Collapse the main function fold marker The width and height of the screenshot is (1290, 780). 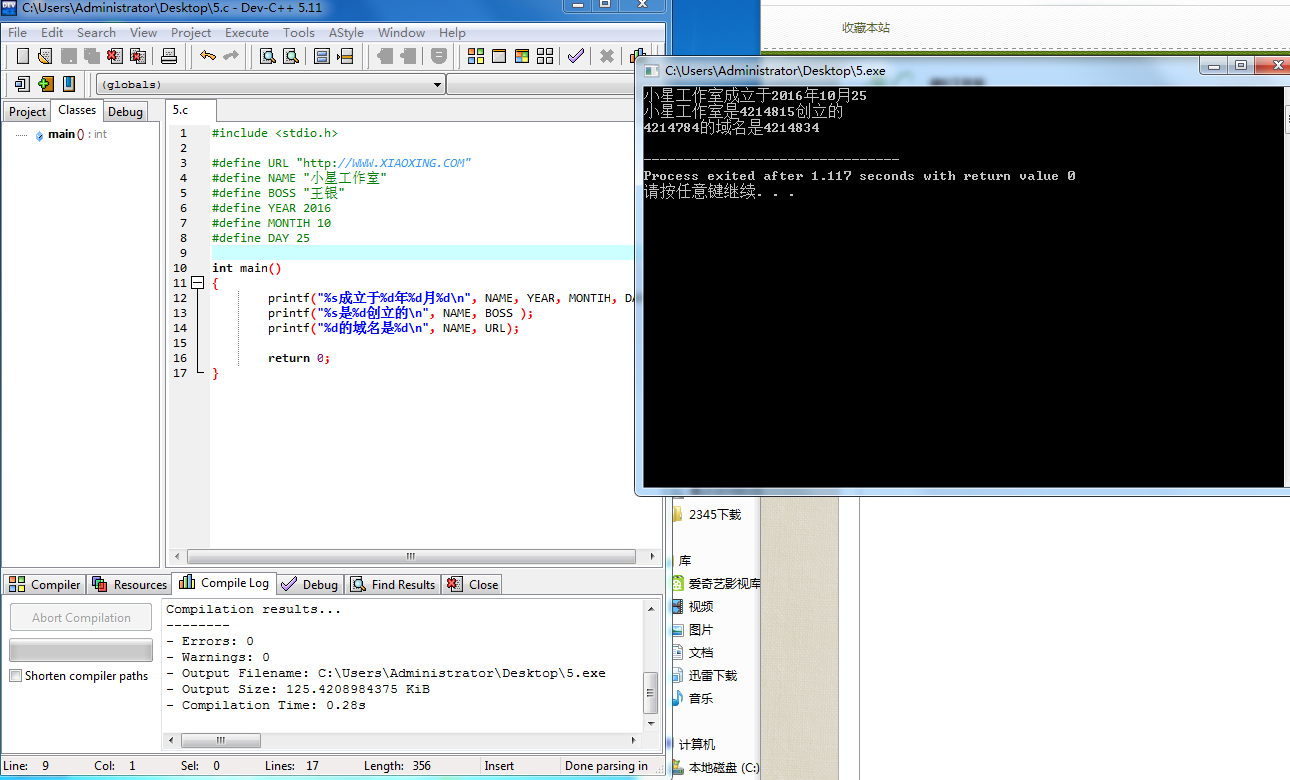coord(197,283)
